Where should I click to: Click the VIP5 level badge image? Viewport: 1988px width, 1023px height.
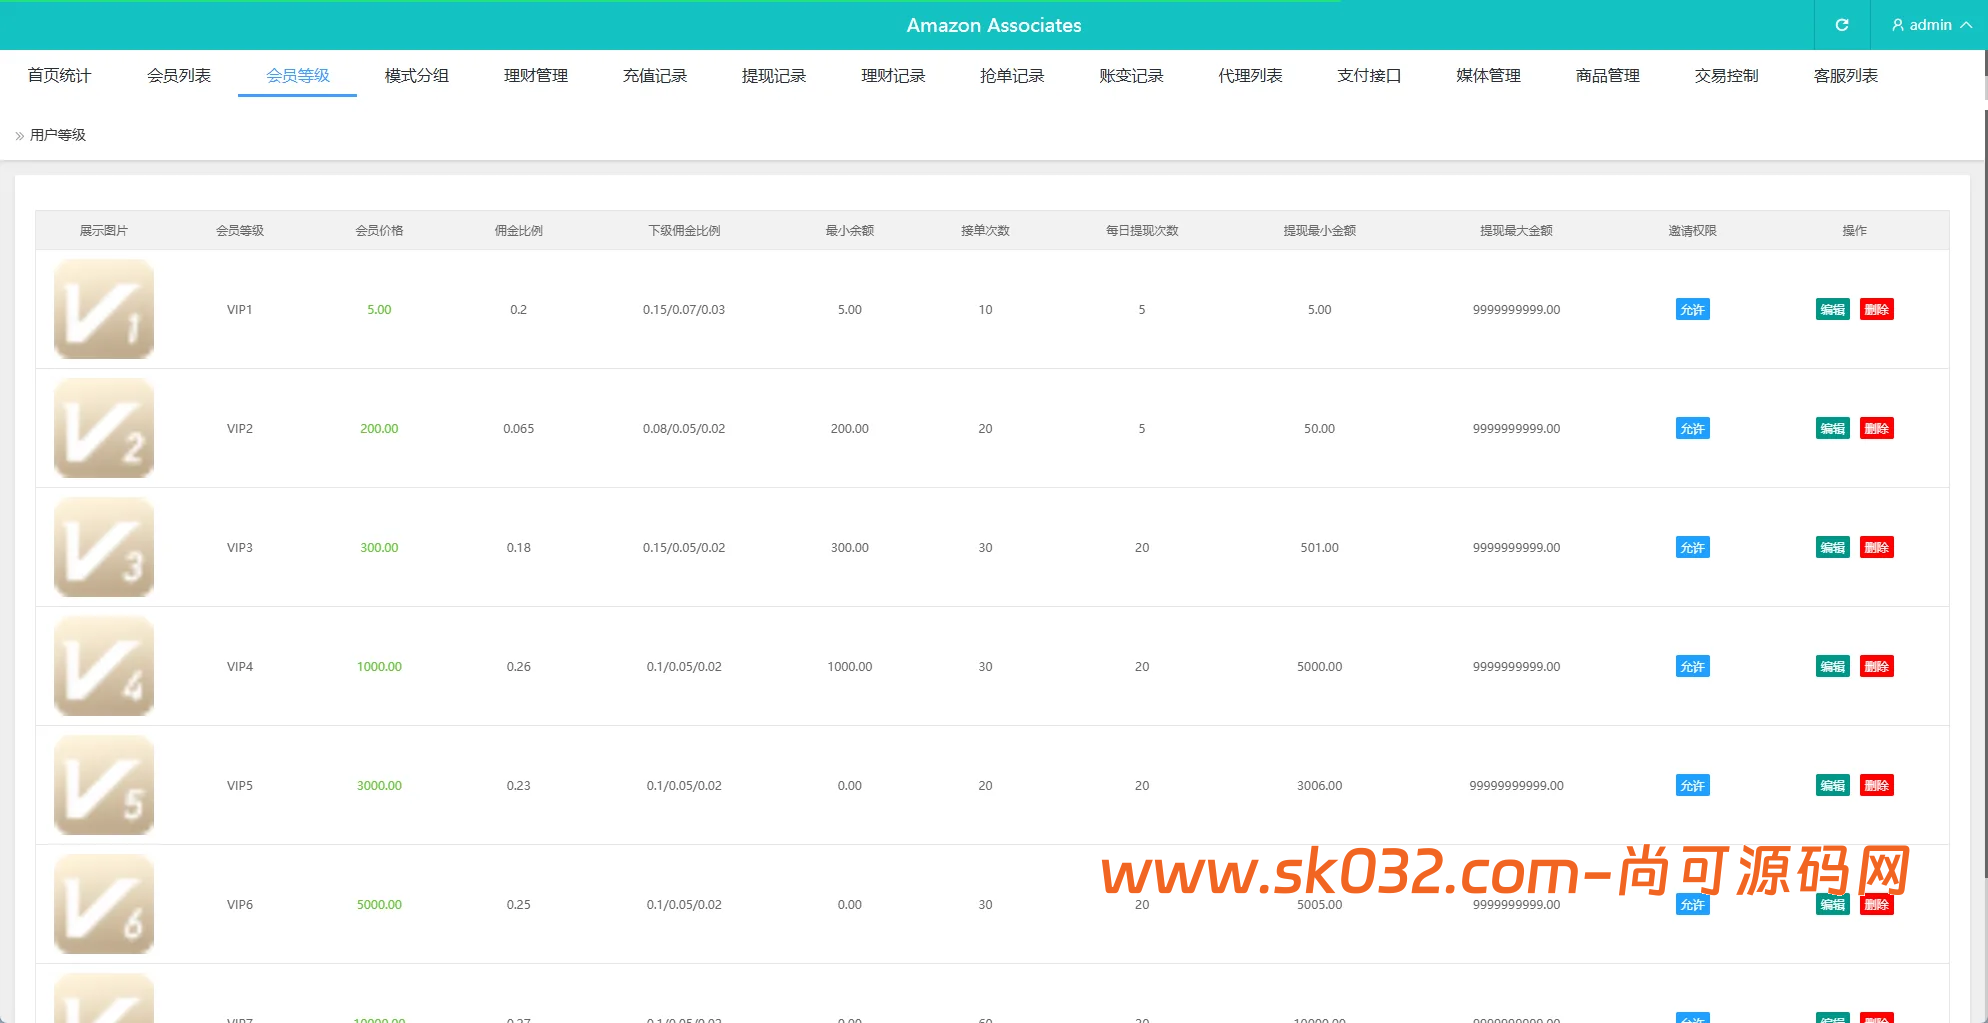click(x=103, y=785)
